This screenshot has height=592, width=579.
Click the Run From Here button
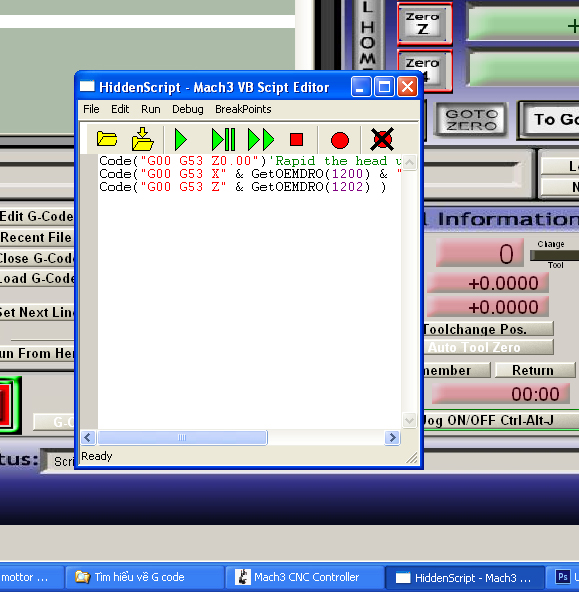coord(37,353)
